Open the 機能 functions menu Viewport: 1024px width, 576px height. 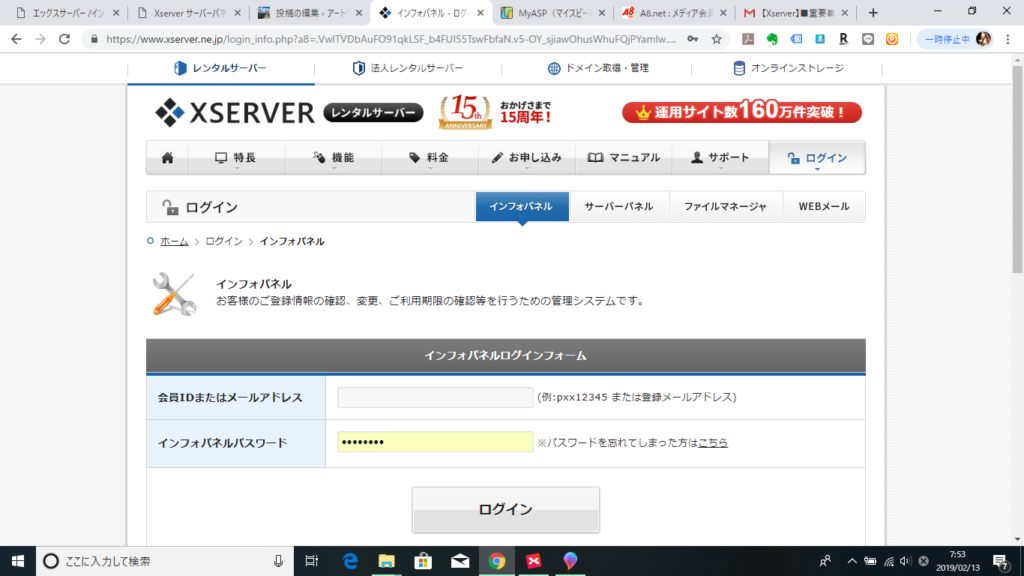point(333,157)
